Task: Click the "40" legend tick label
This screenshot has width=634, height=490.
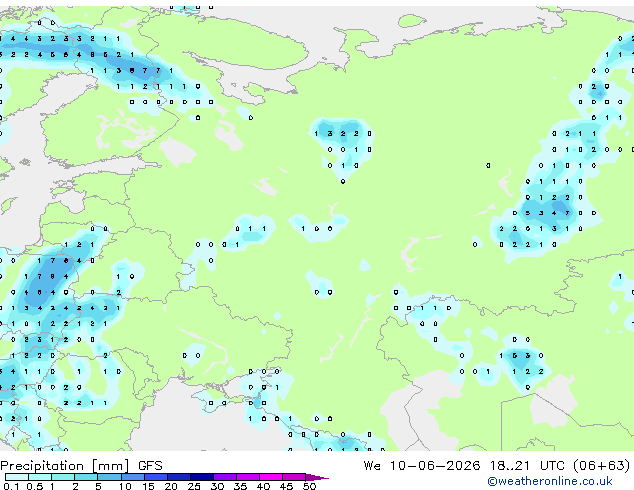Action: [x=264, y=486]
